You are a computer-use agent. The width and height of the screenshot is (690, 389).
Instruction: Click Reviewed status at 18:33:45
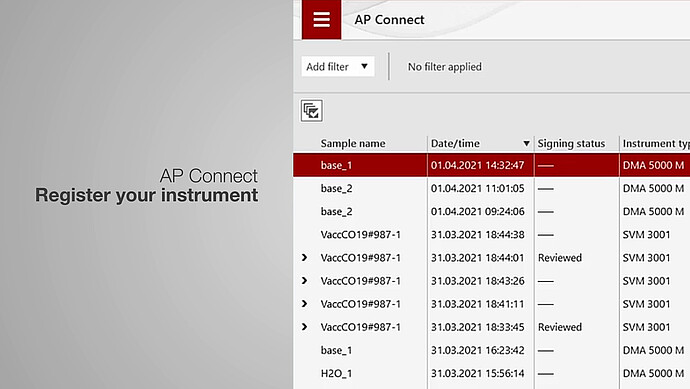(560, 327)
